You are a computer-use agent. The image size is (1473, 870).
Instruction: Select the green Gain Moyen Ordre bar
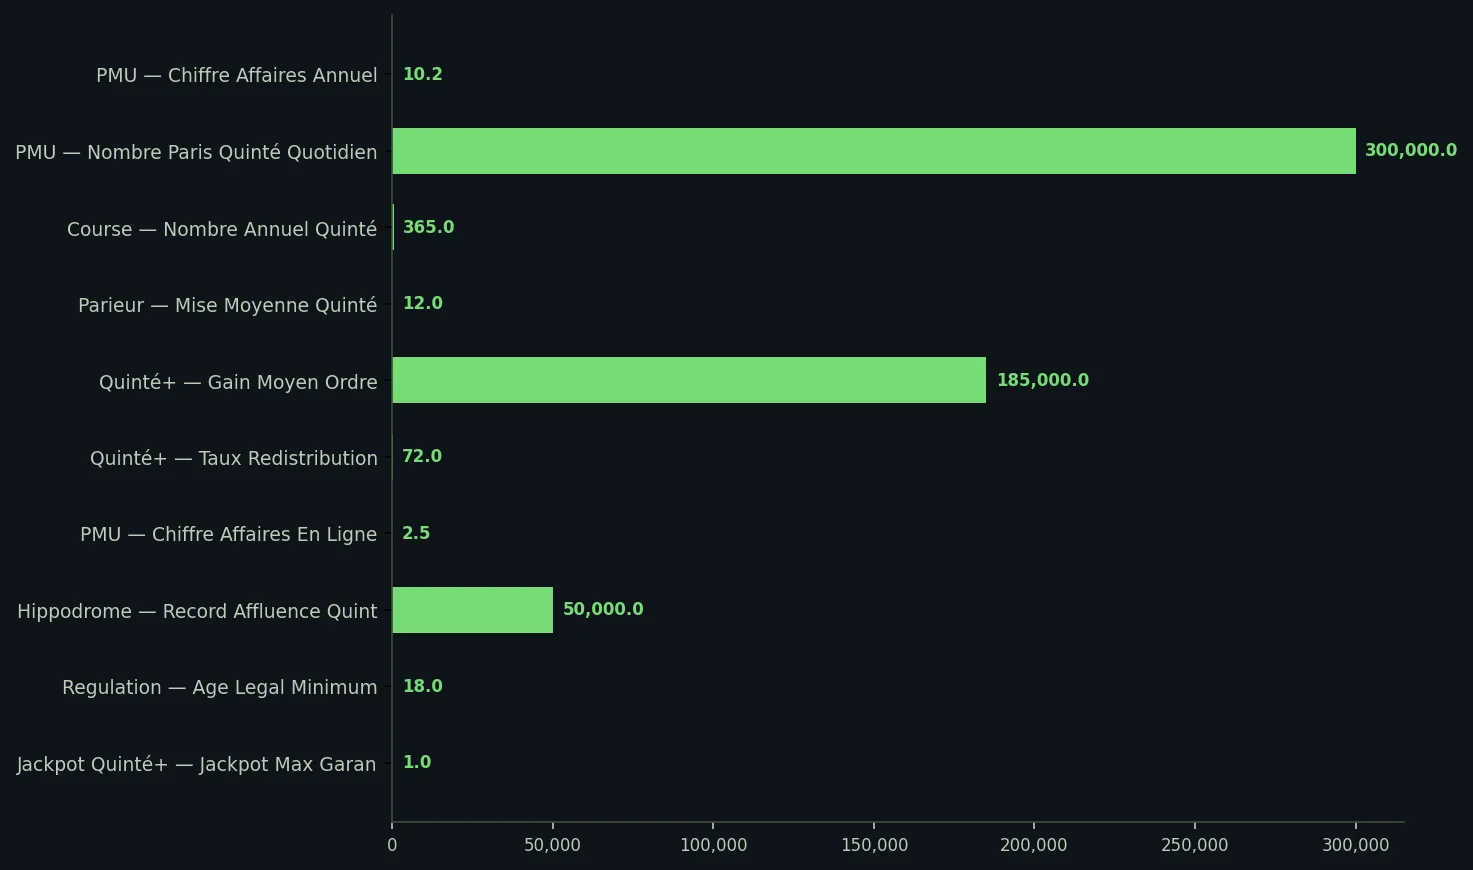click(x=689, y=380)
